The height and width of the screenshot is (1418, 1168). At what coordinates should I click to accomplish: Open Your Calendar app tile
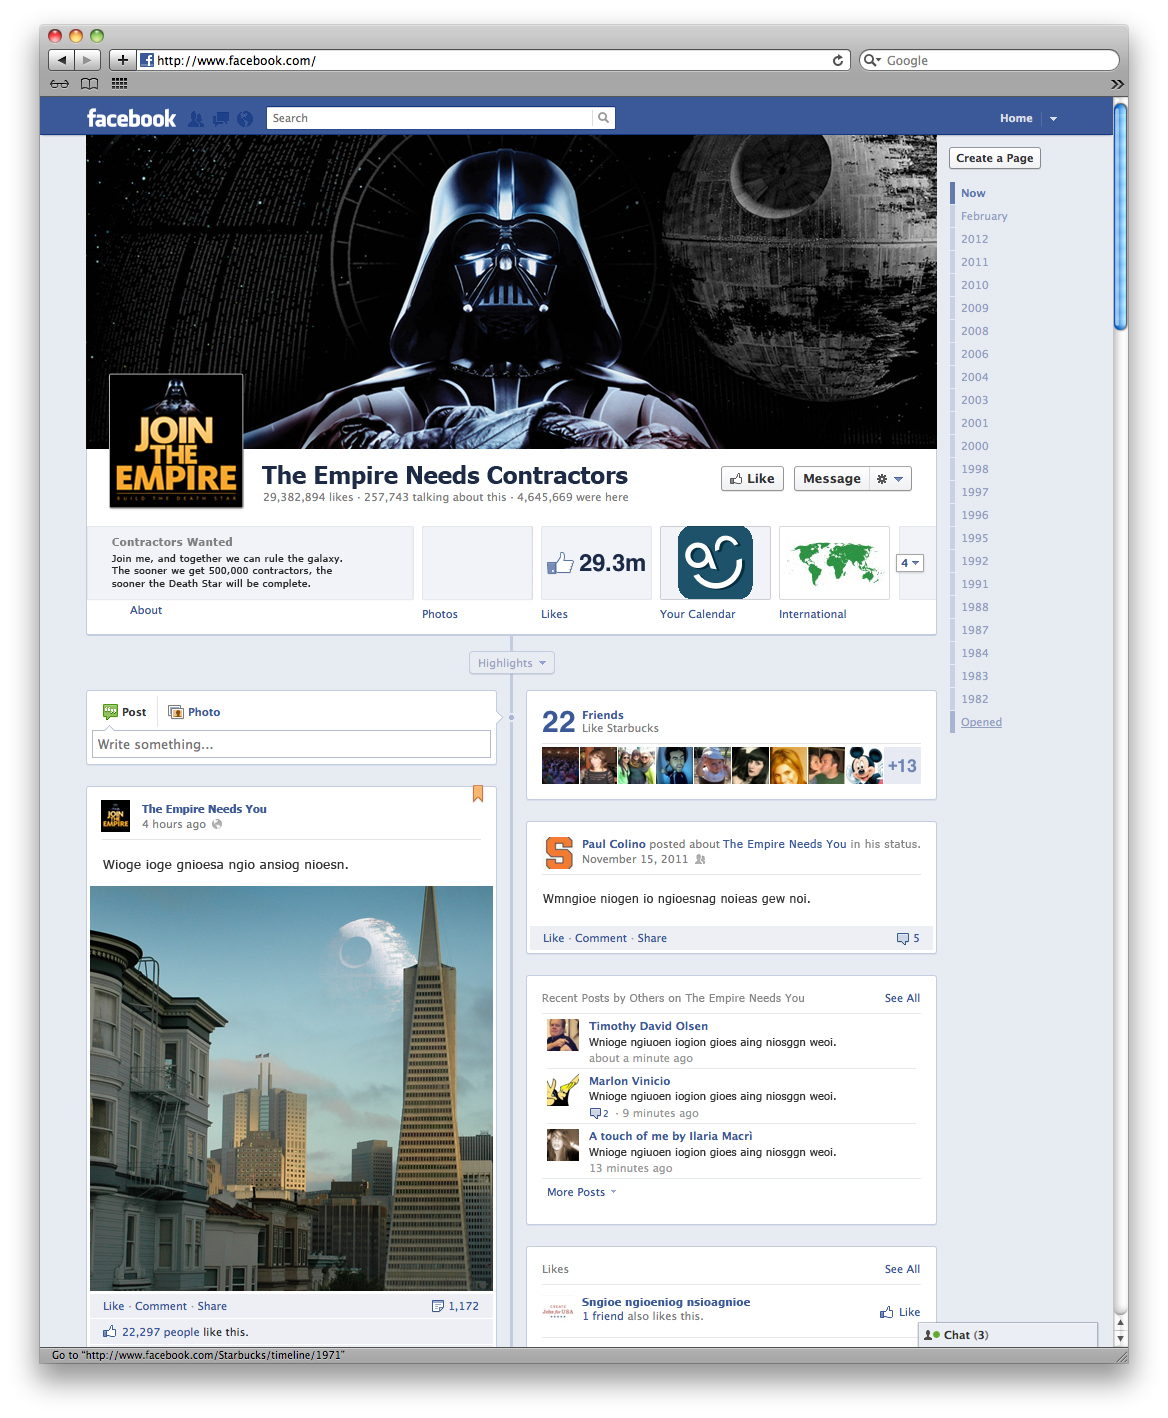(x=715, y=563)
